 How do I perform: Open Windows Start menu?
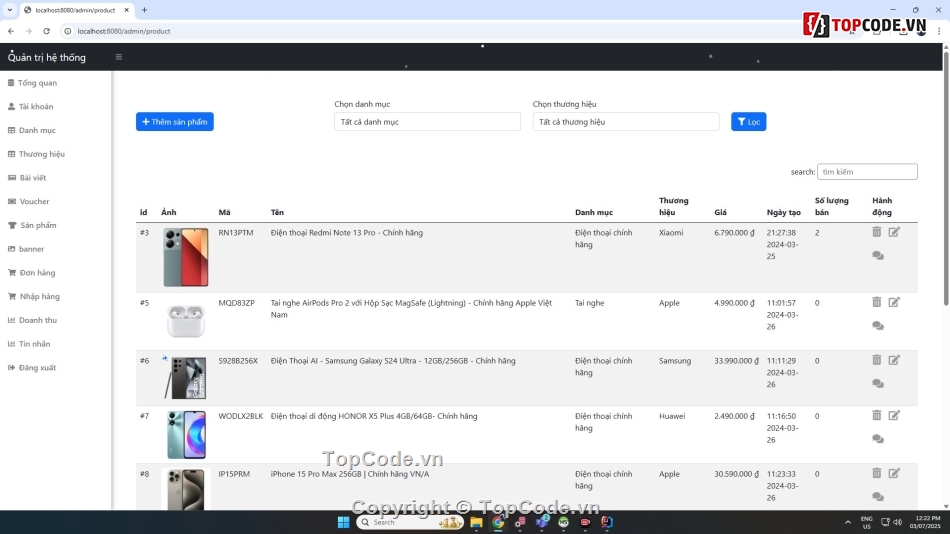[x=344, y=522]
